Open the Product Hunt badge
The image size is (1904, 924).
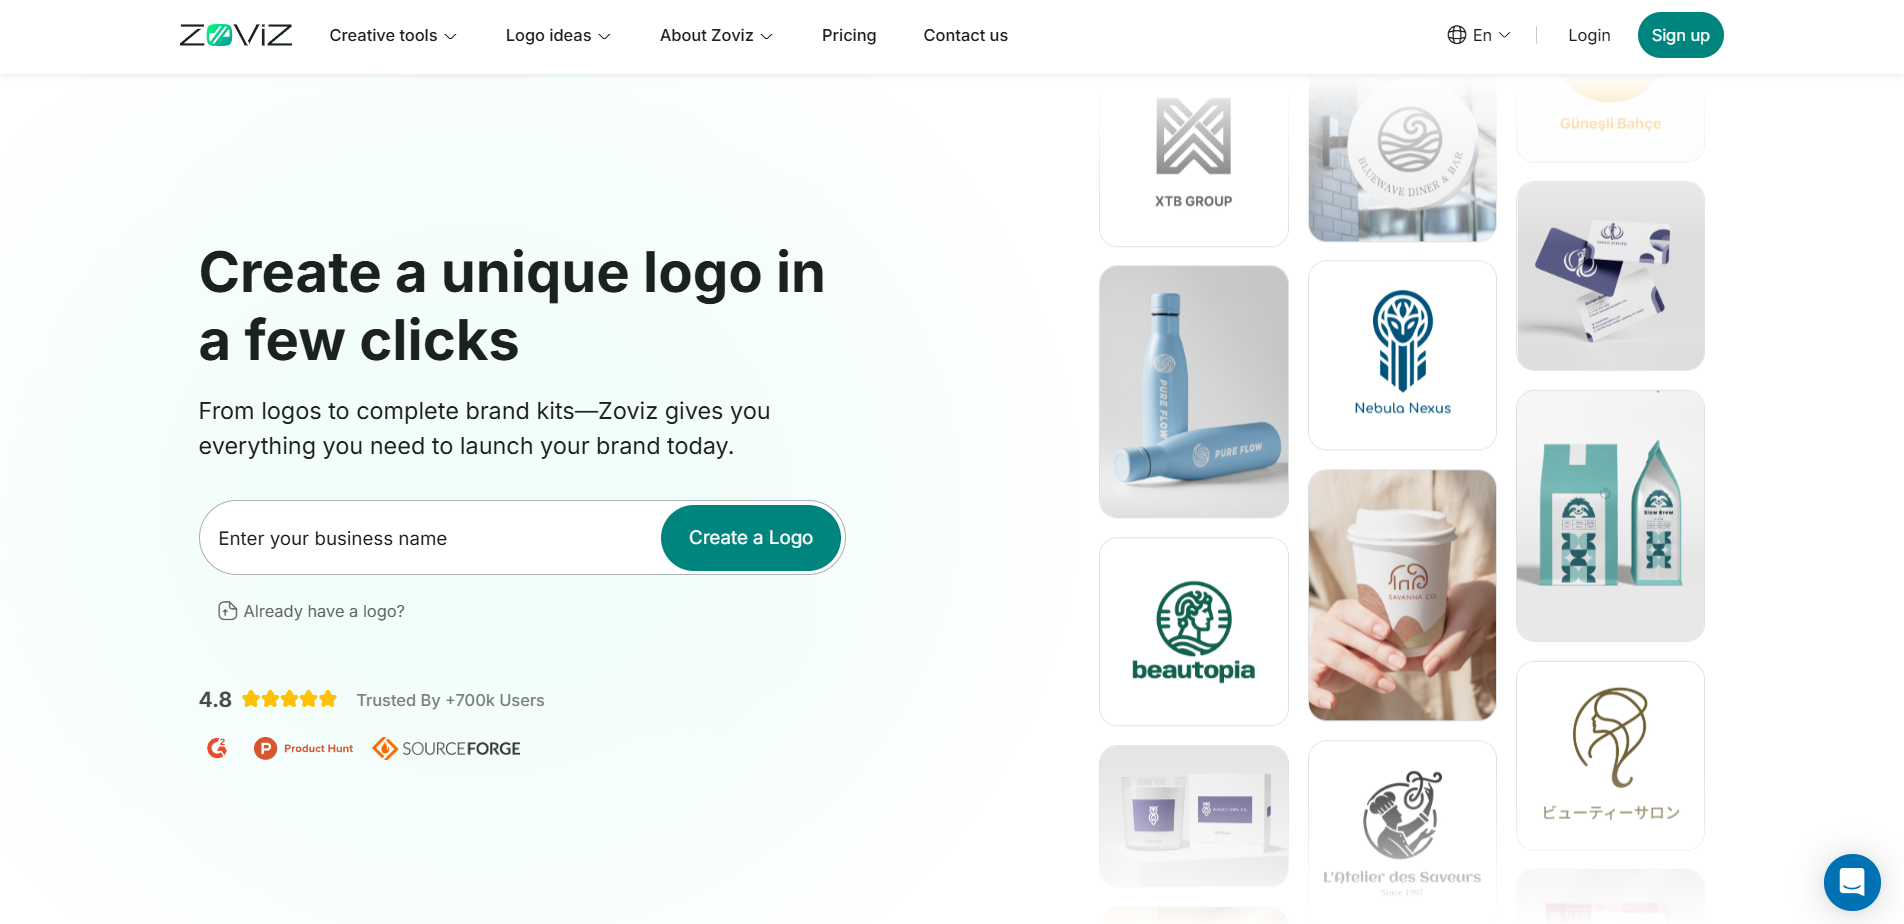[303, 748]
